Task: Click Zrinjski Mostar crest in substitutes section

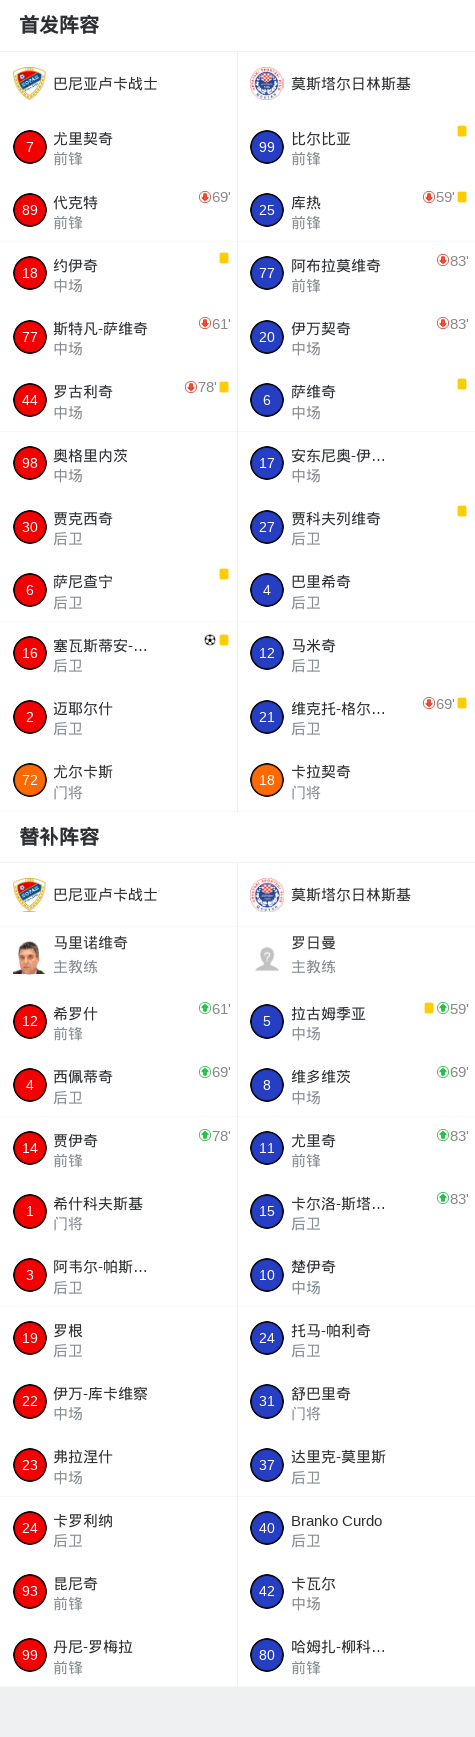Action: 267,895
